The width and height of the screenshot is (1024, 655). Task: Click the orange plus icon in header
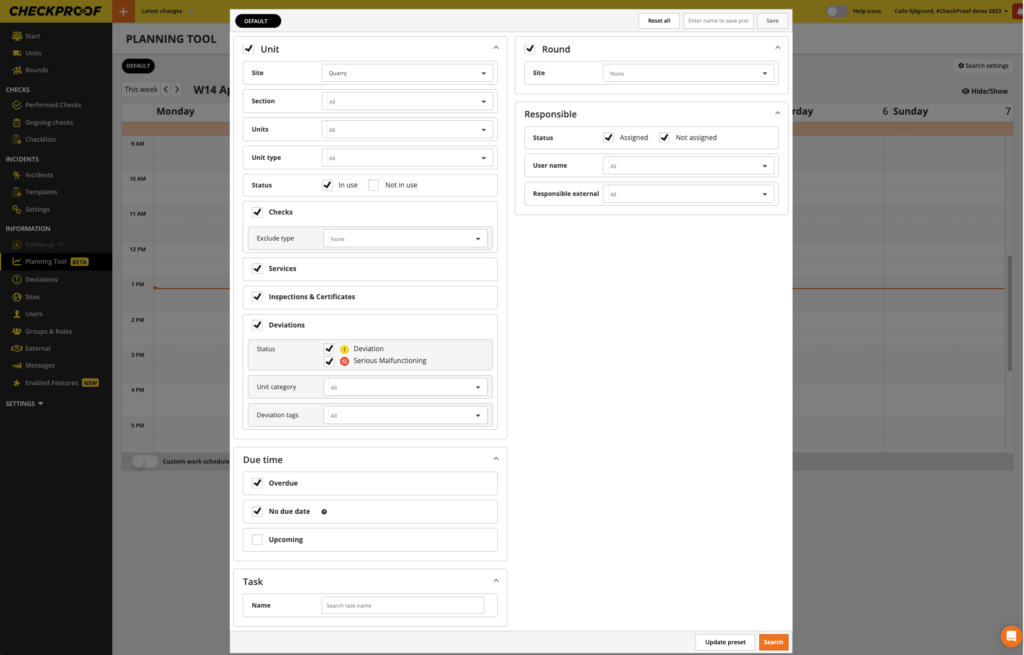[122, 11]
